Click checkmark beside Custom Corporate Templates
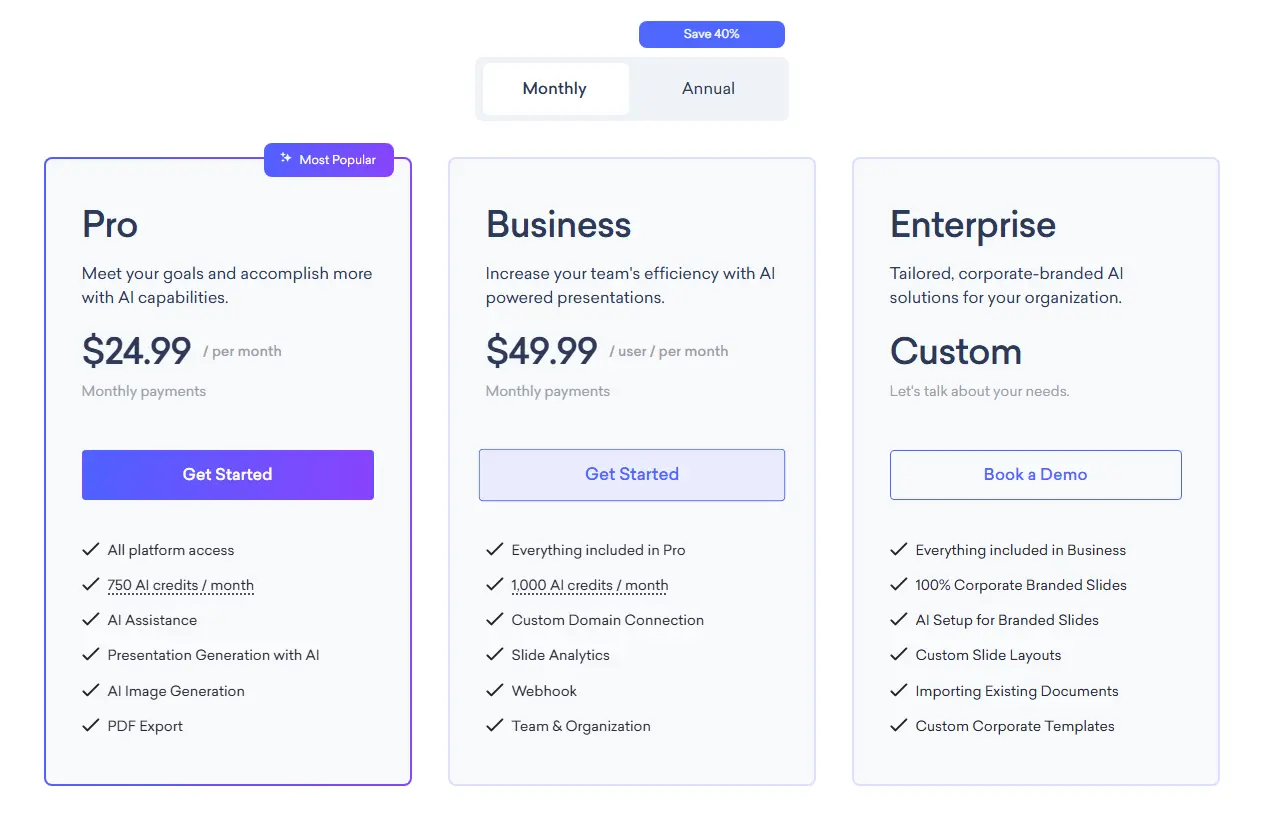1269x839 pixels. coord(899,726)
